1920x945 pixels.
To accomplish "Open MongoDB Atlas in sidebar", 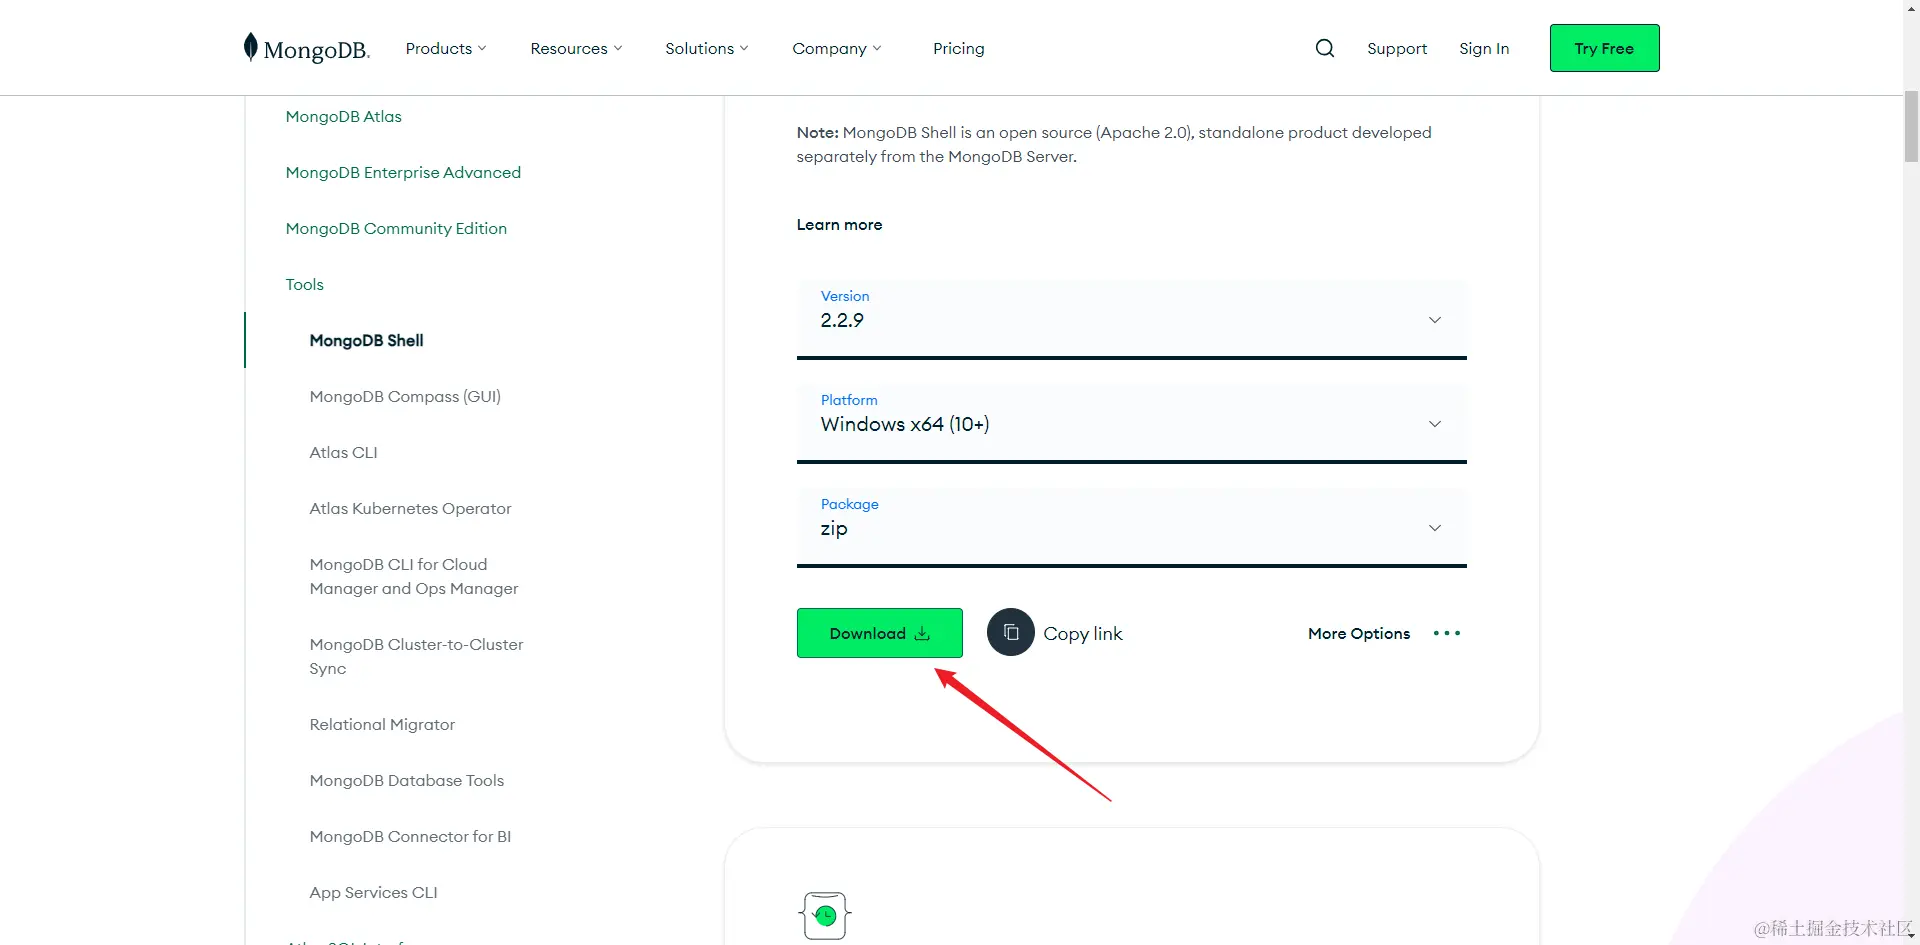I will [x=343, y=116].
